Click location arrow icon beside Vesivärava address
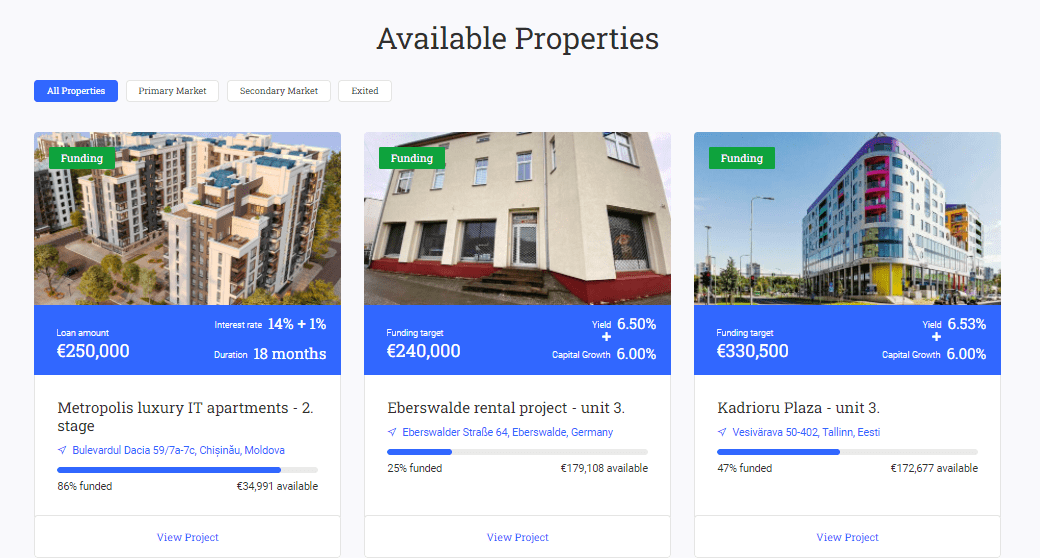This screenshot has width=1040, height=558. pos(722,432)
